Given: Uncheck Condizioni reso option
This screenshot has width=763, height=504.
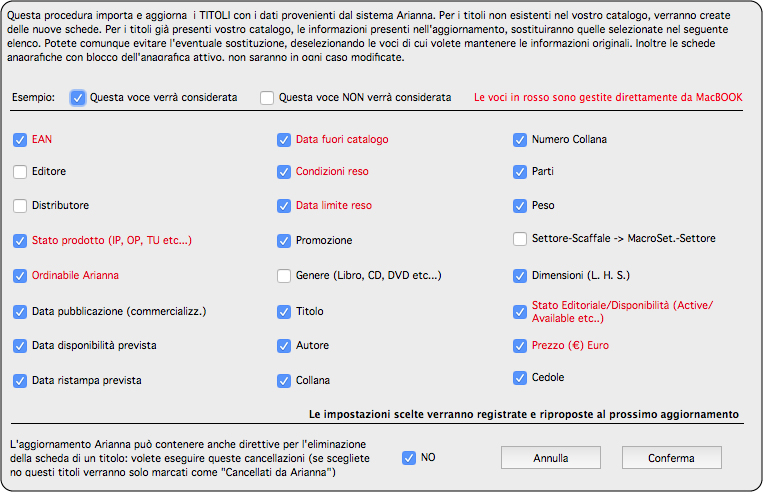Looking at the screenshot, I should (x=284, y=172).
